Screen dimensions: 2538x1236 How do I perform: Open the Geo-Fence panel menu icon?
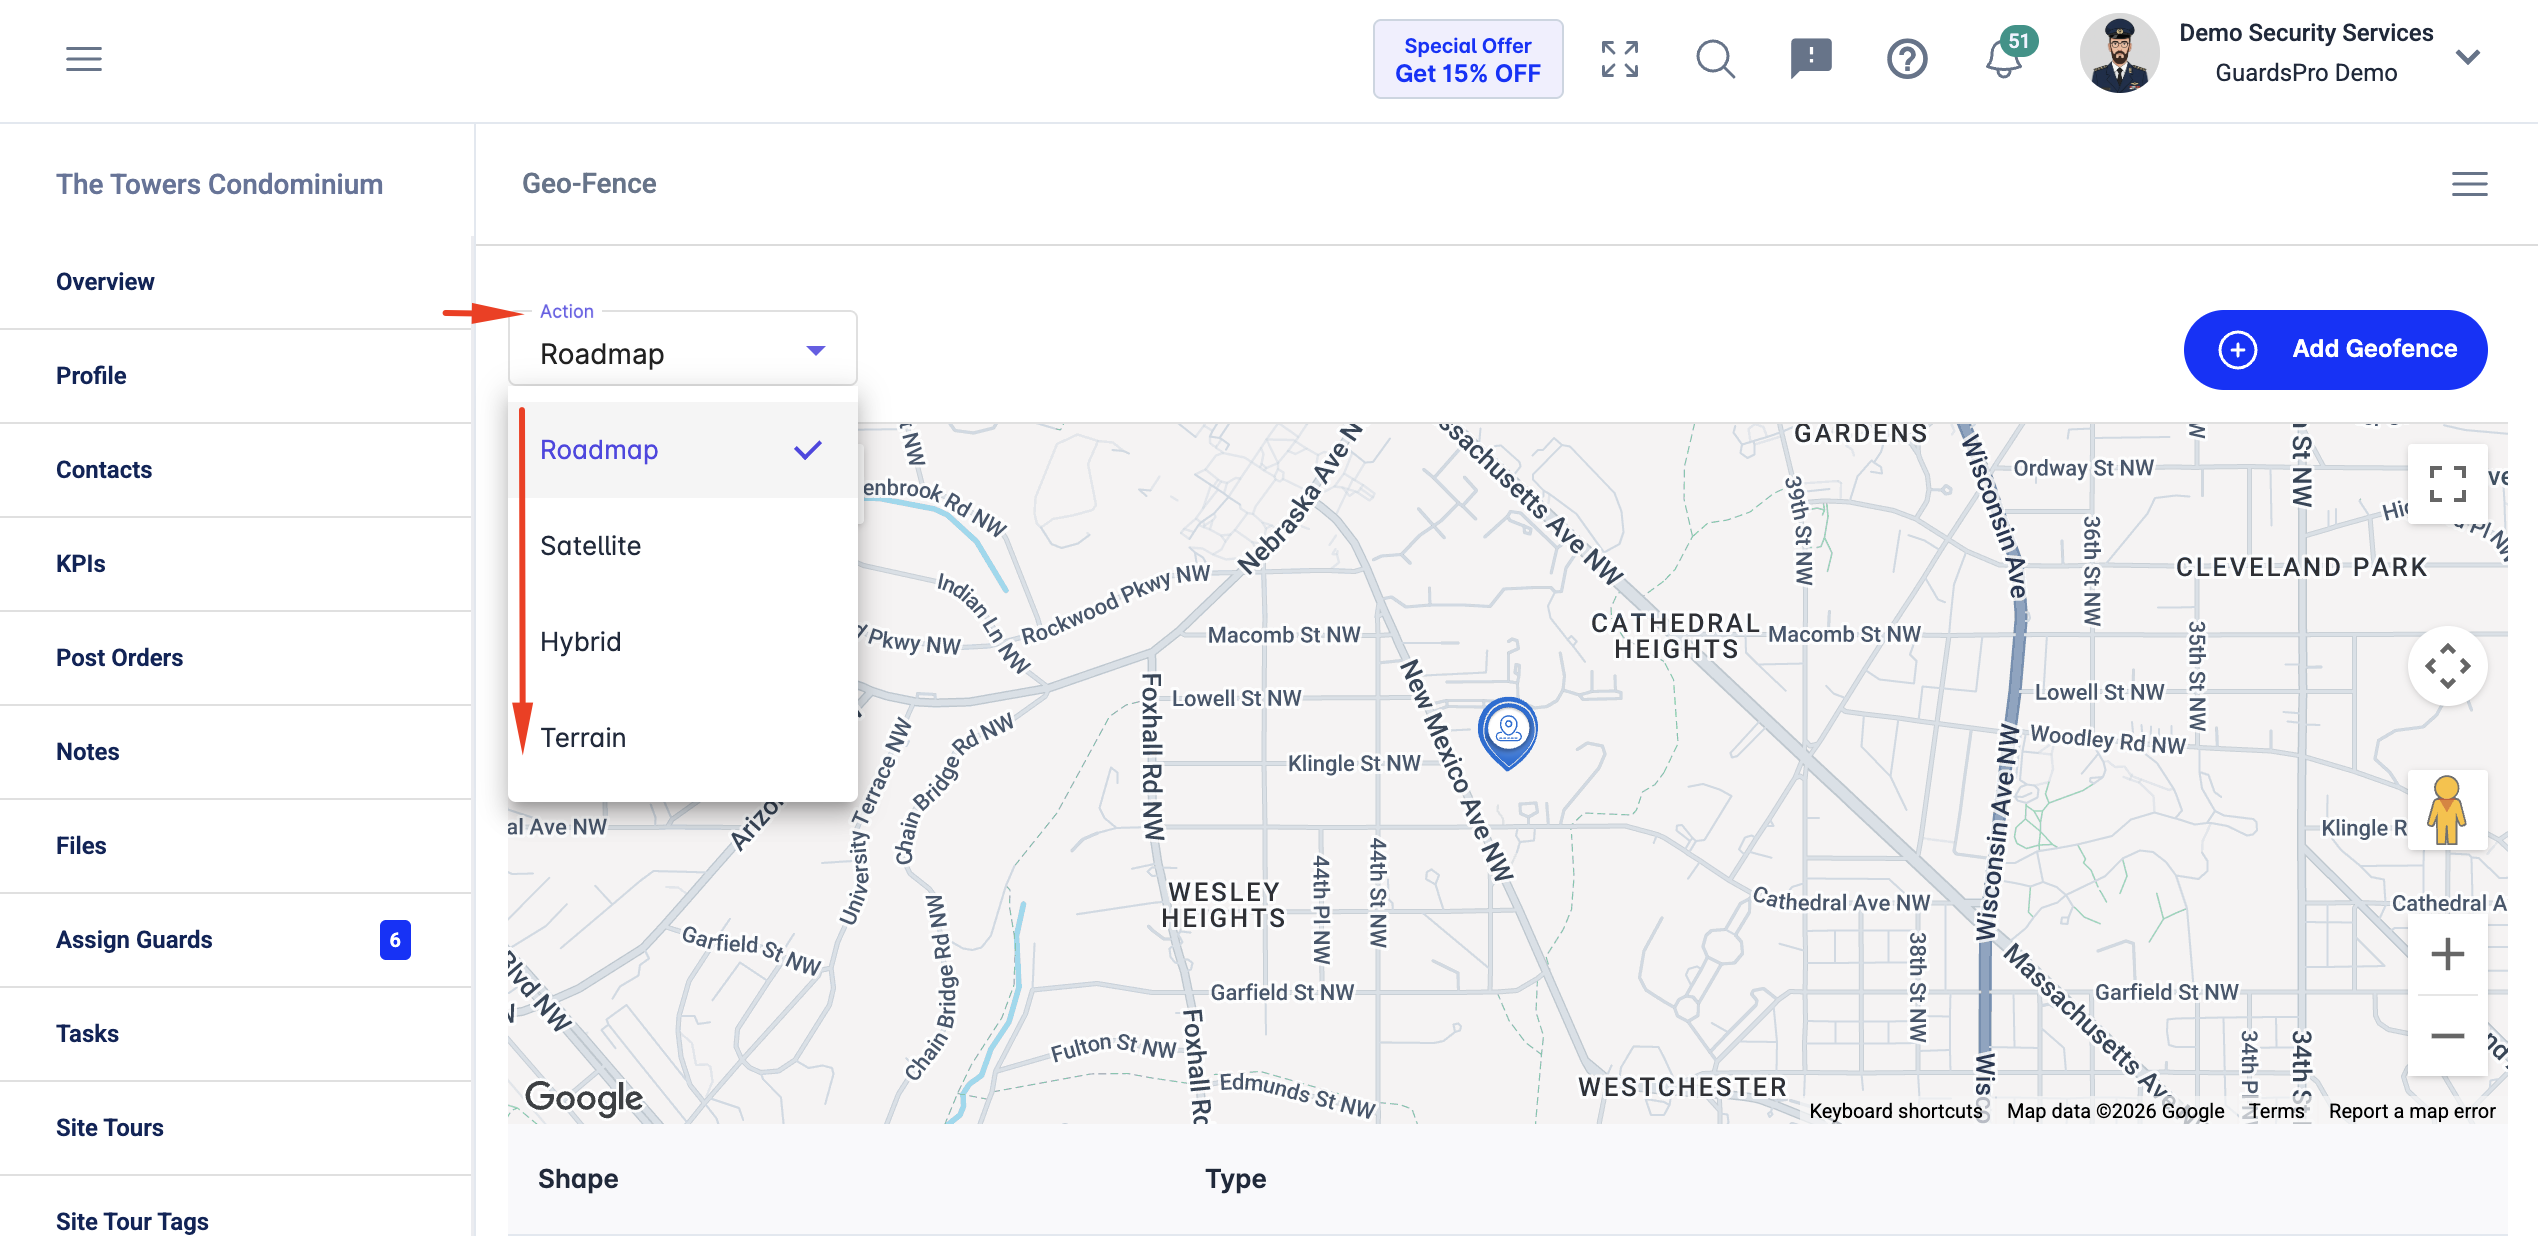click(2469, 184)
